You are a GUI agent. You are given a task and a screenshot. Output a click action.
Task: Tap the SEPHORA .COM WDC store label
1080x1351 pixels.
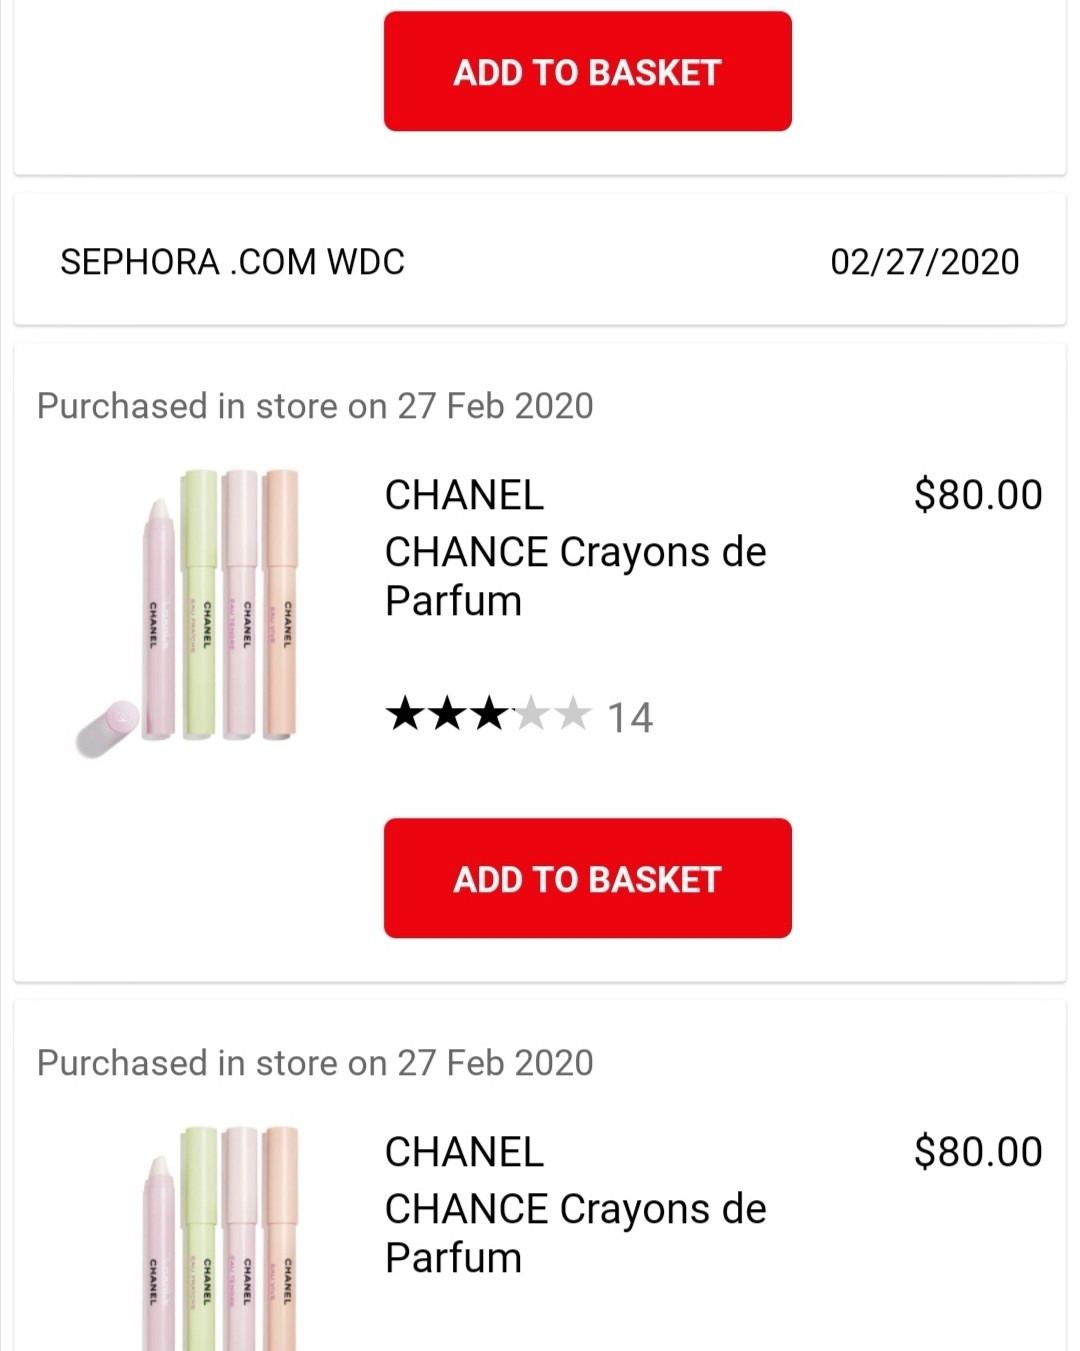(x=232, y=262)
